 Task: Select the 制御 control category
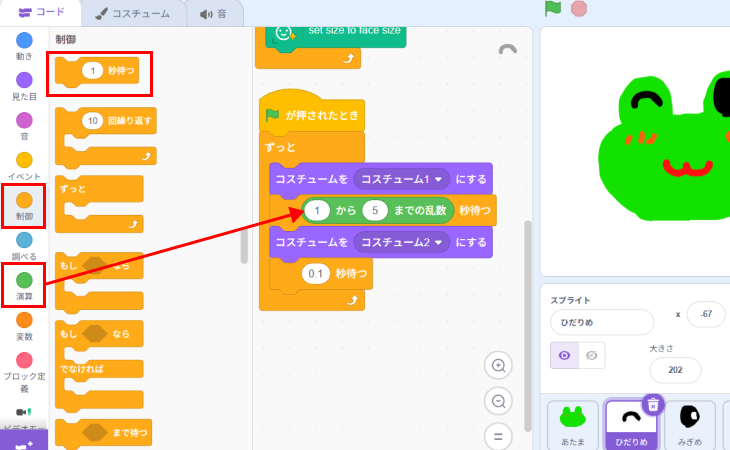[24, 206]
